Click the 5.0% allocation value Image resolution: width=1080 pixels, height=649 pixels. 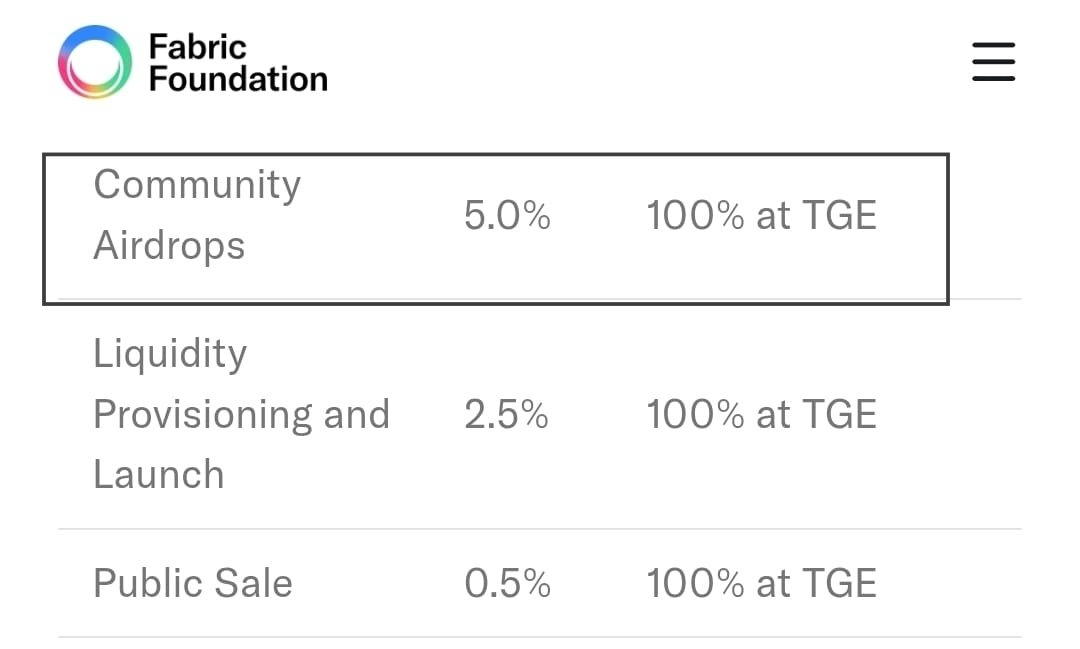(507, 216)
